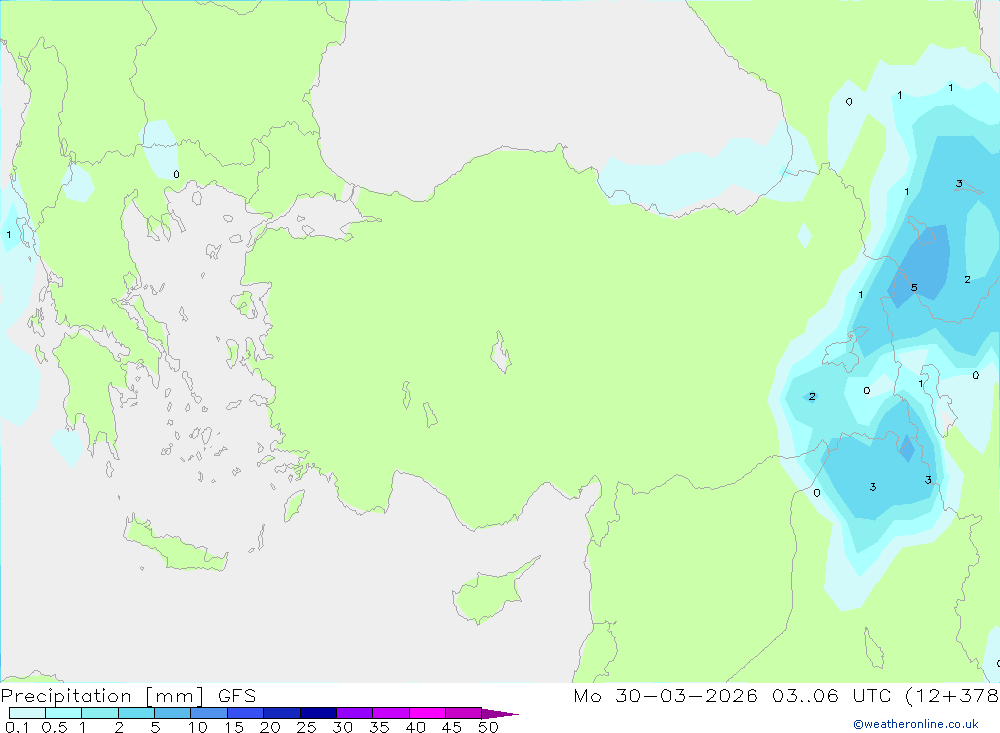Viewport: 1000px width, 733px height.
Task: Click the 5–10 mm legend swatch
Action: click(x=173, y=713)
